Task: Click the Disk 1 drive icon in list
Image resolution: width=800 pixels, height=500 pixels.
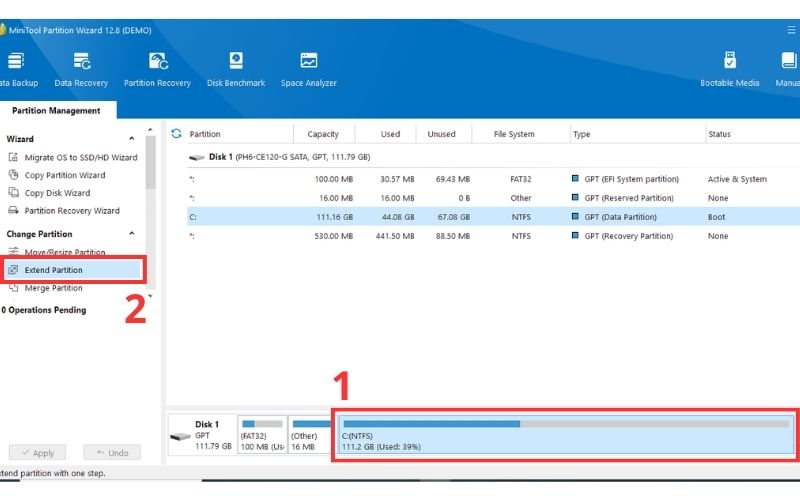Action: point(196,158)
